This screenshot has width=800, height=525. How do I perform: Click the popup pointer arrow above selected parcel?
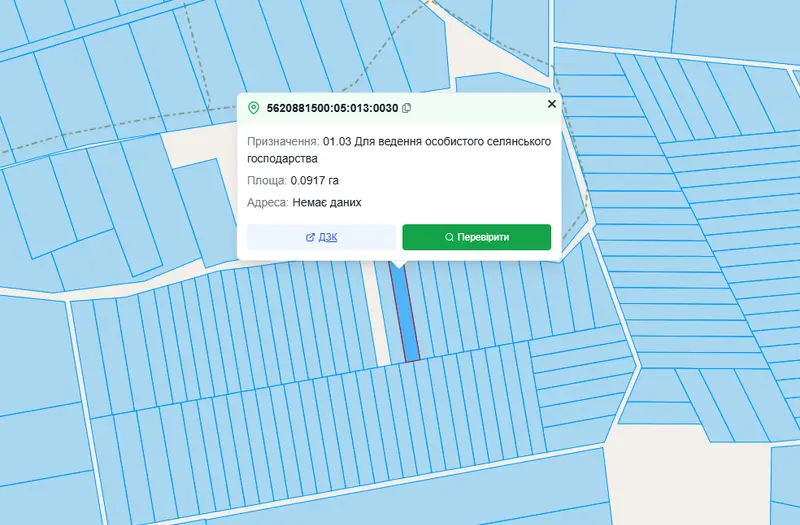[398, 264]
